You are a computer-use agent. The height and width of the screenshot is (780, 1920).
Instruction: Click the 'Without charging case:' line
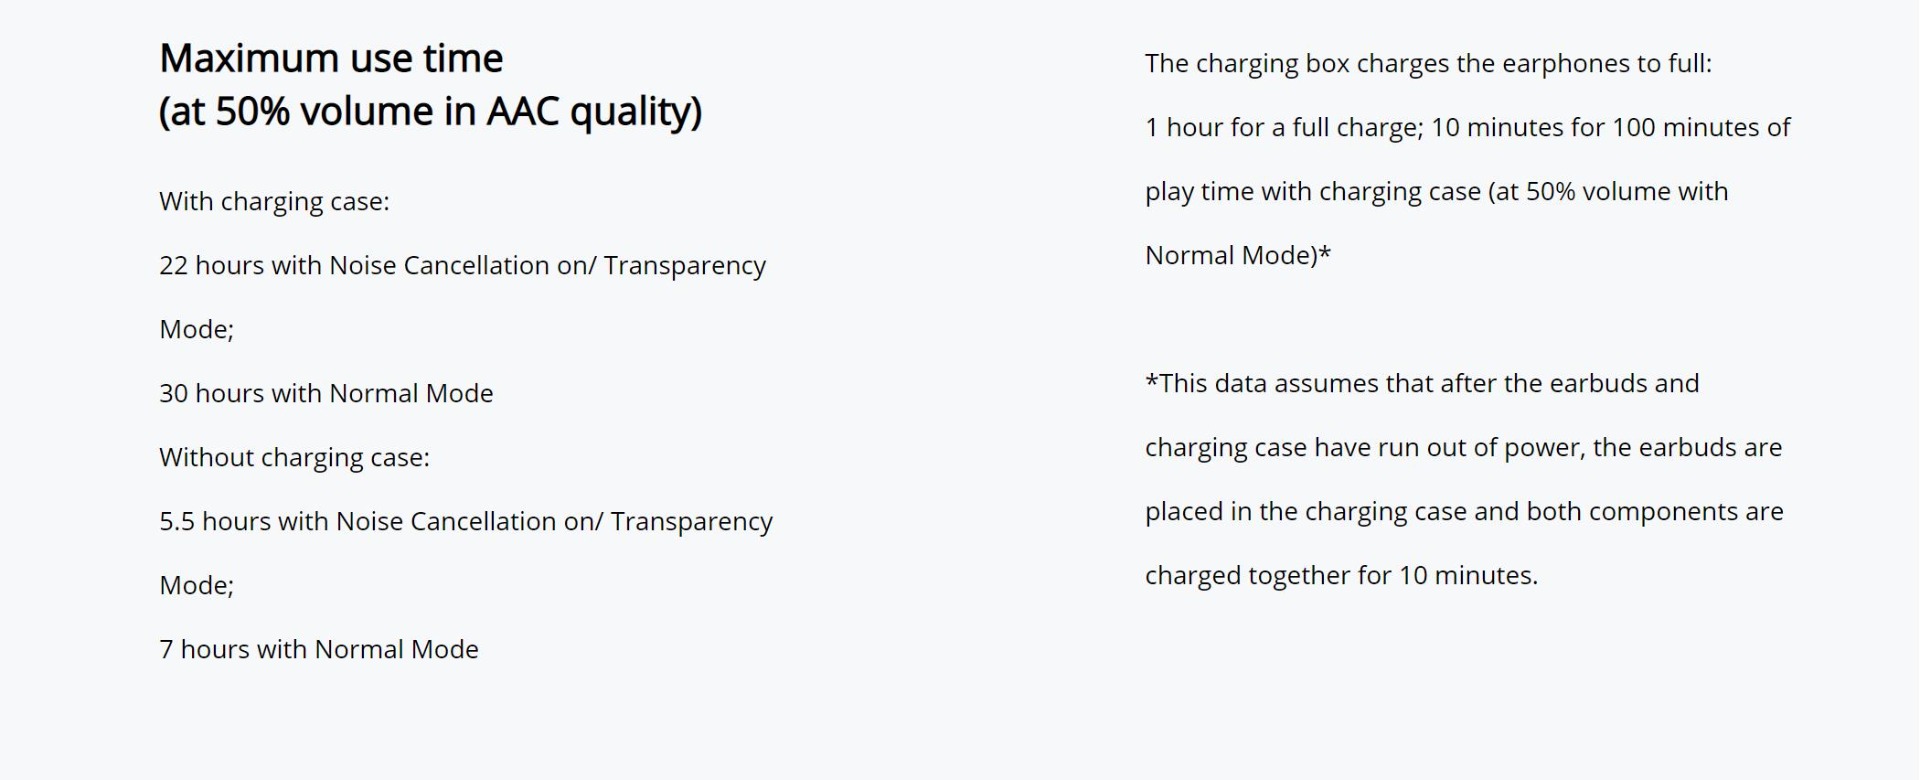(294, 457)
